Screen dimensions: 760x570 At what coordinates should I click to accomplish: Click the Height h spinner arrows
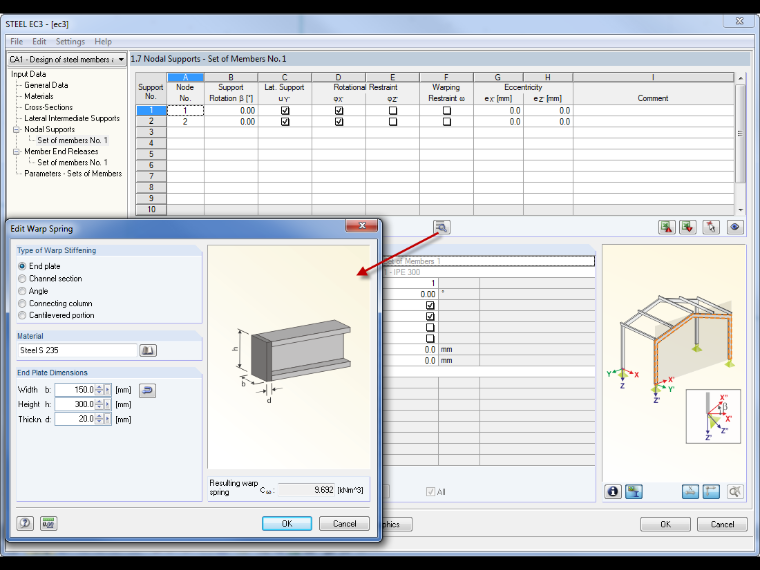point(99,404)
